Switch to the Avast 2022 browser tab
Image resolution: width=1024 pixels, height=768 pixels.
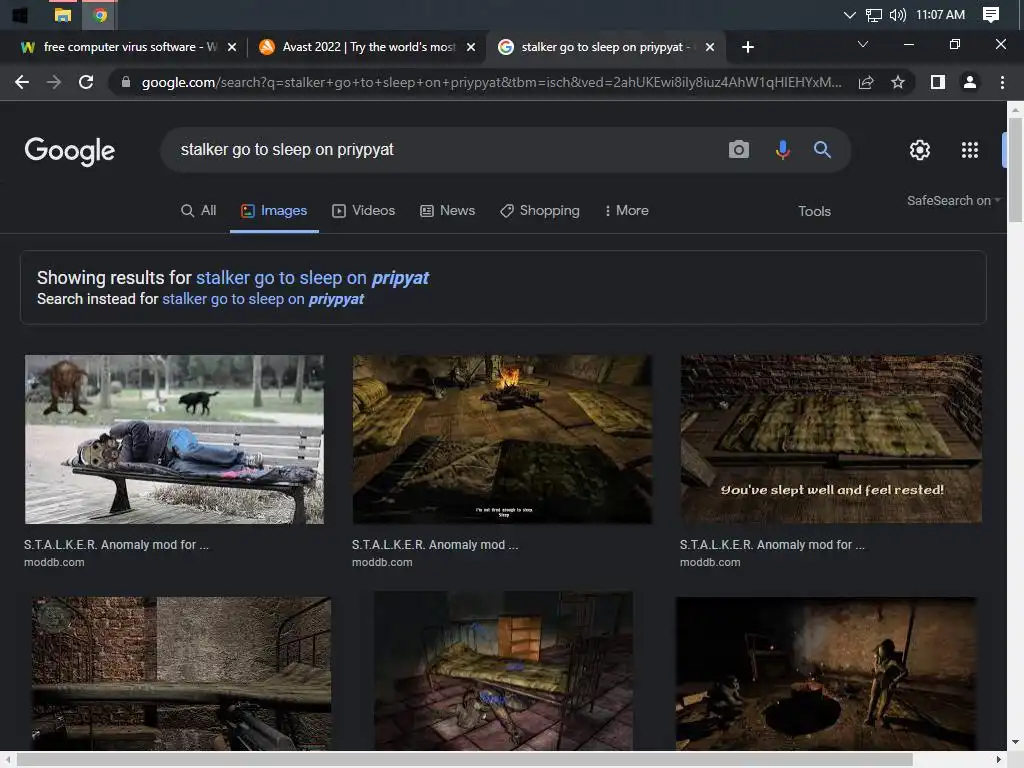point(368,47)
